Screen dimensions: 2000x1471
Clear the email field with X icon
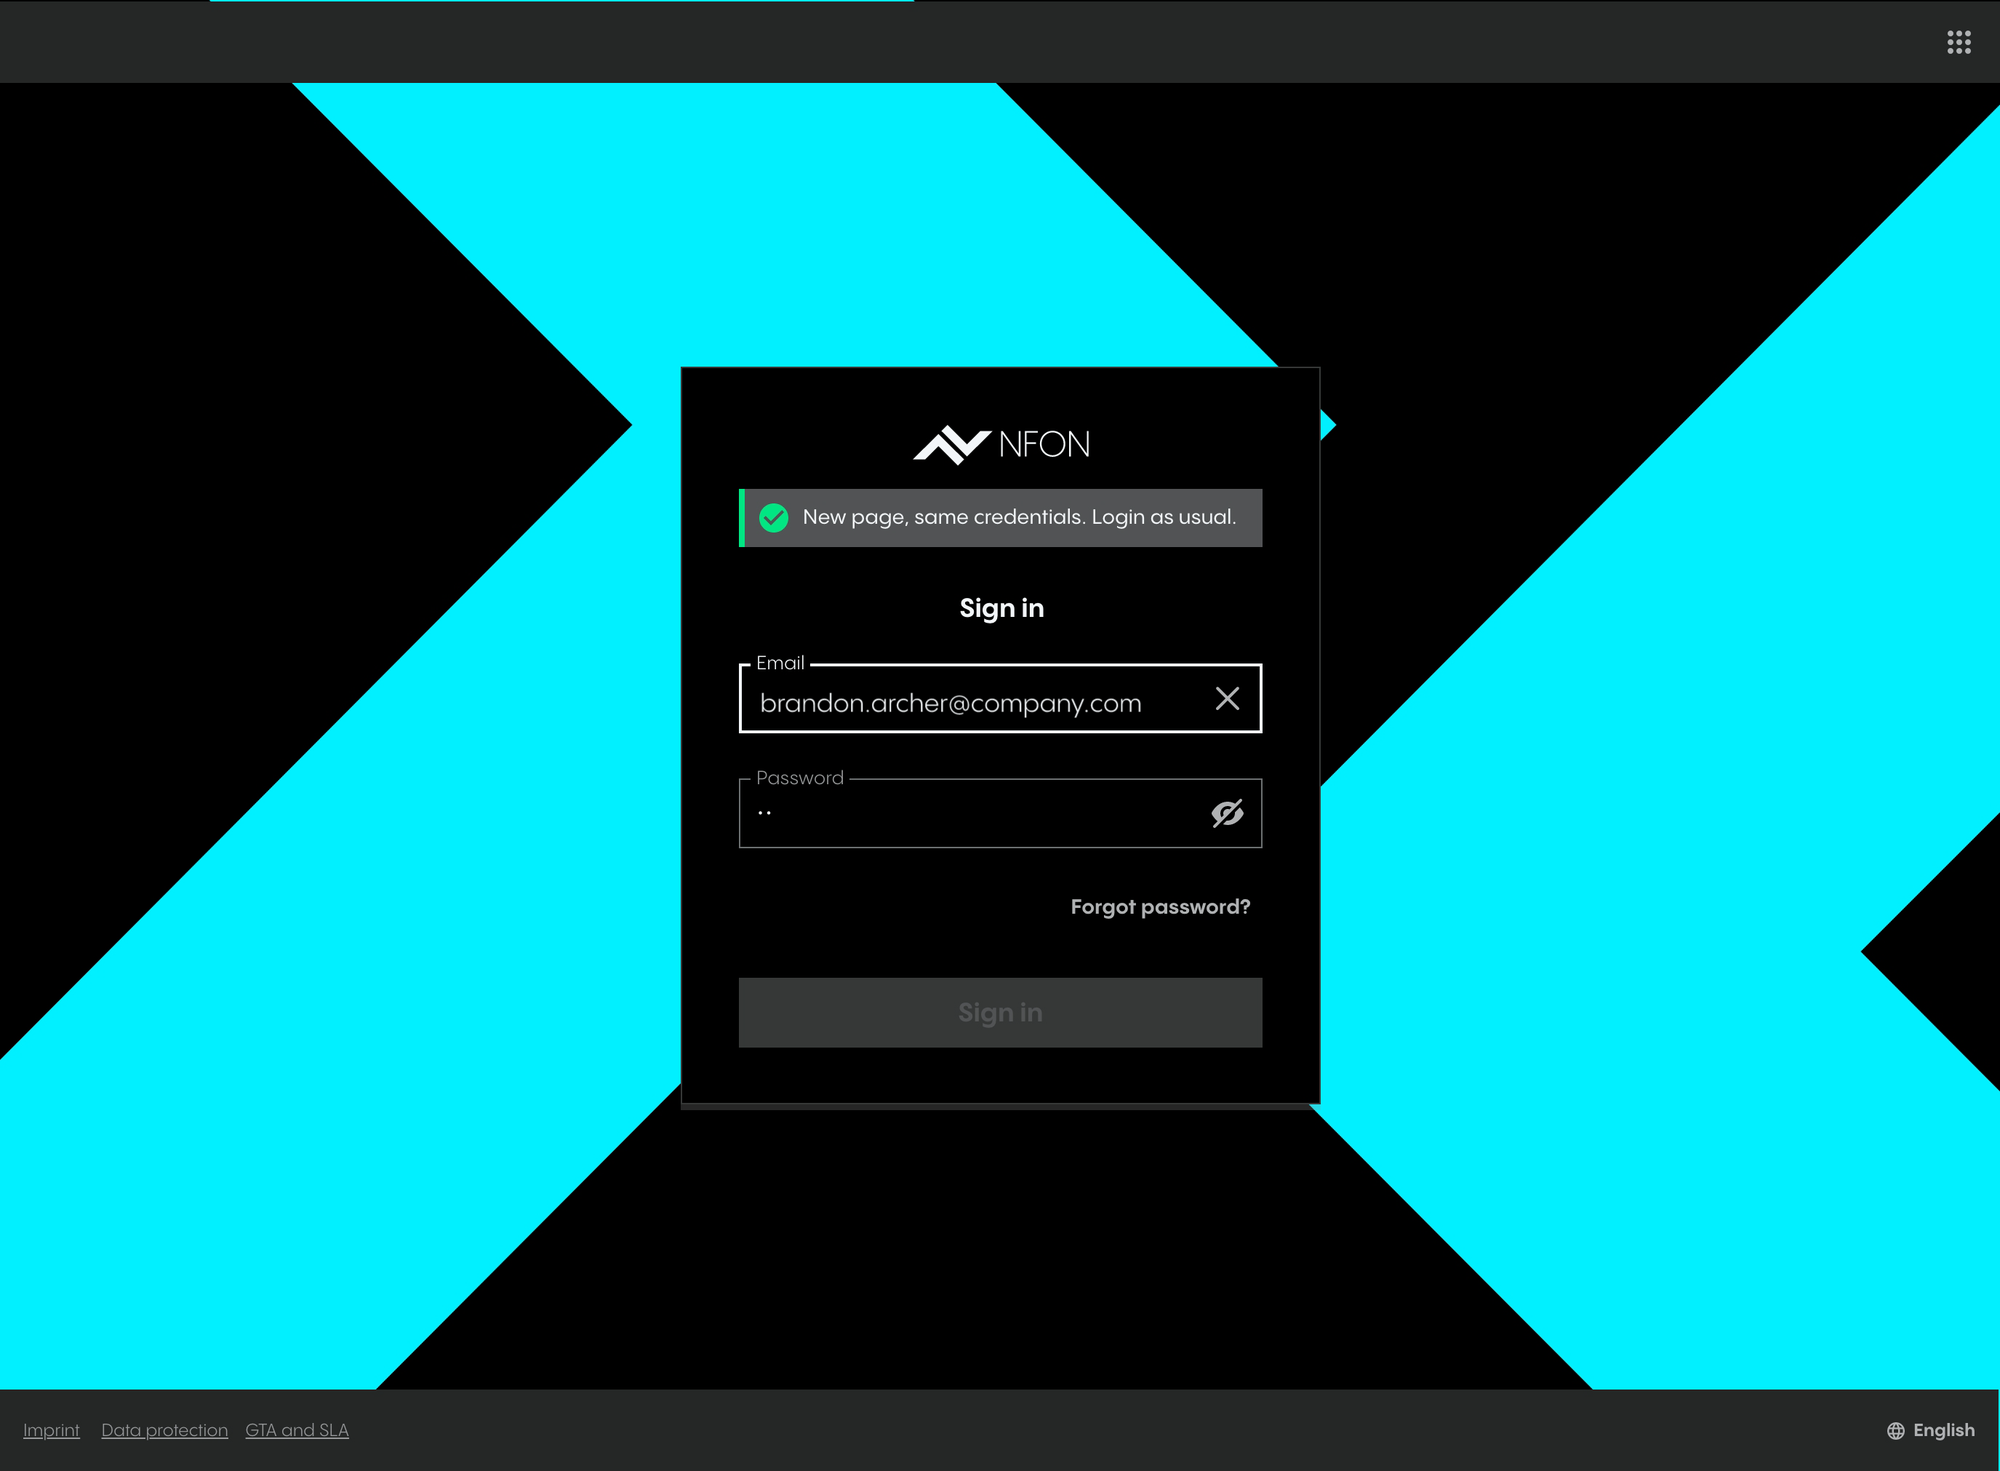1227,699
